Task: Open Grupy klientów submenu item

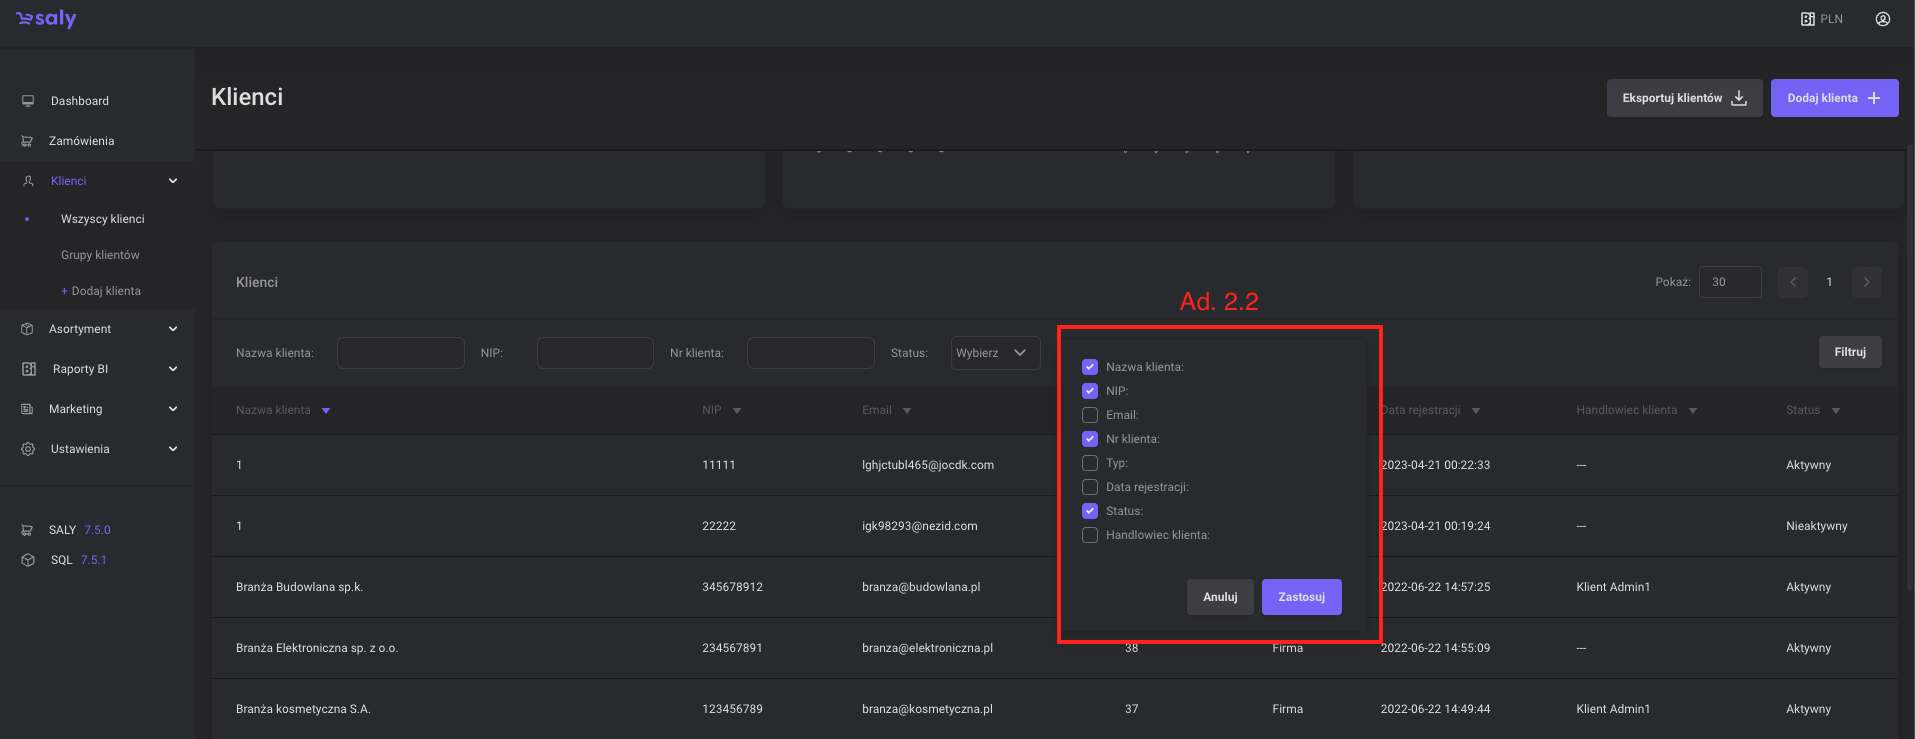Action: click(x=100, y=255)
